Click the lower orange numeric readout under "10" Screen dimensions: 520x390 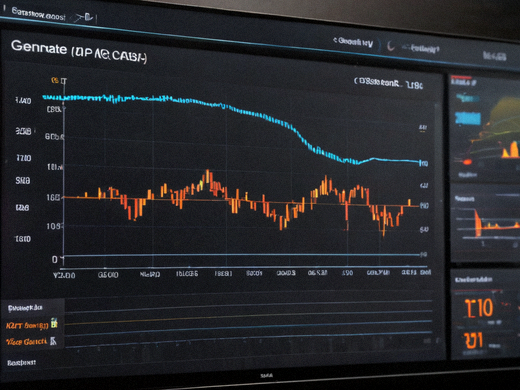tap(474, 341)
